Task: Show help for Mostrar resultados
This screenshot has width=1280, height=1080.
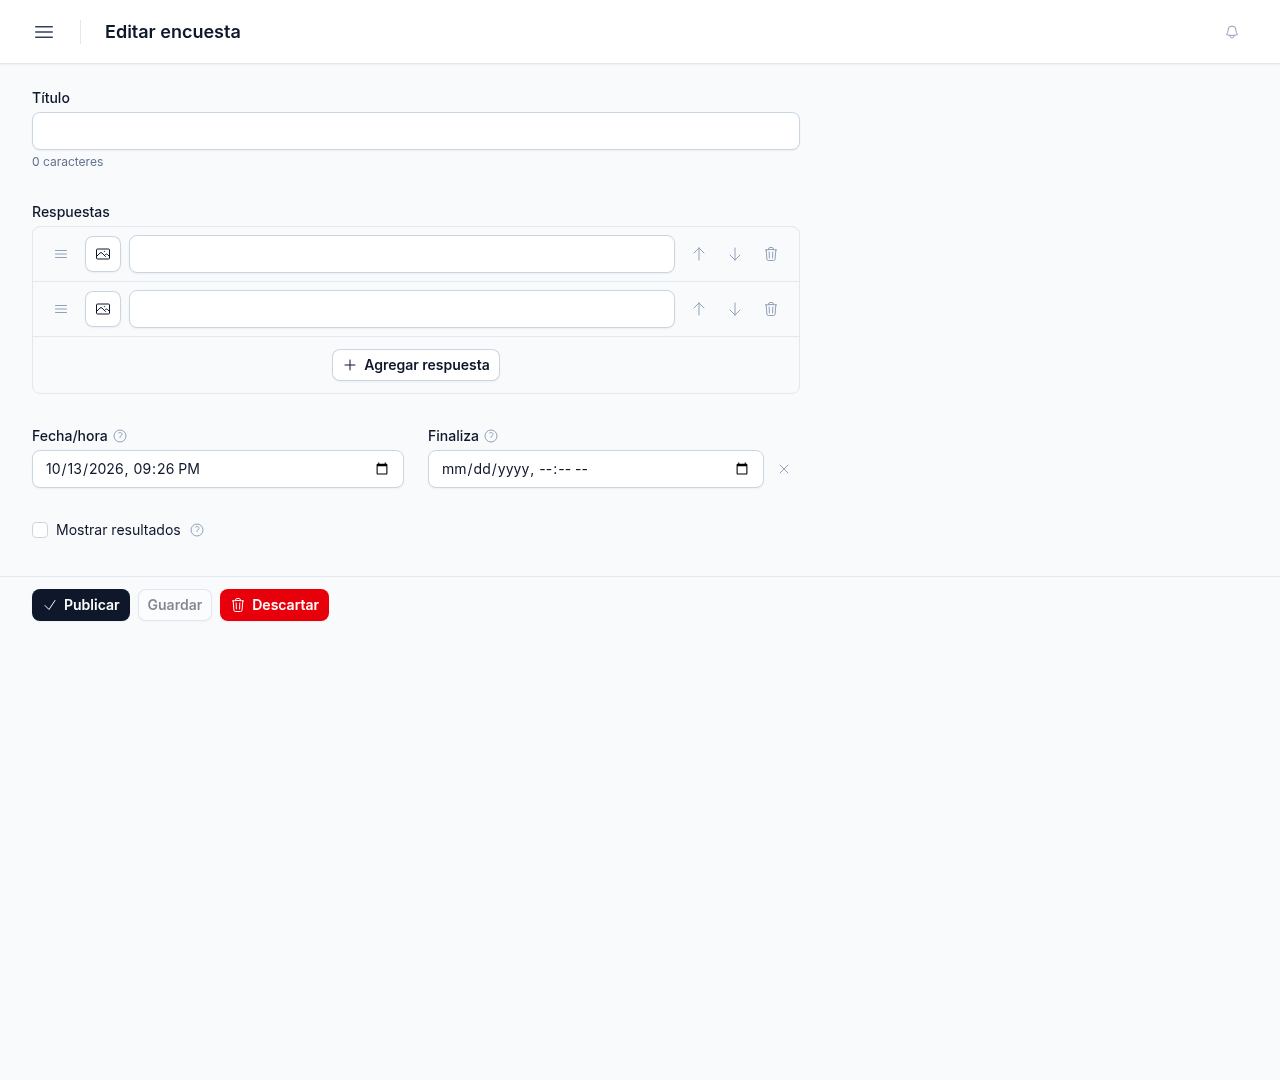Action: (197, 530)
